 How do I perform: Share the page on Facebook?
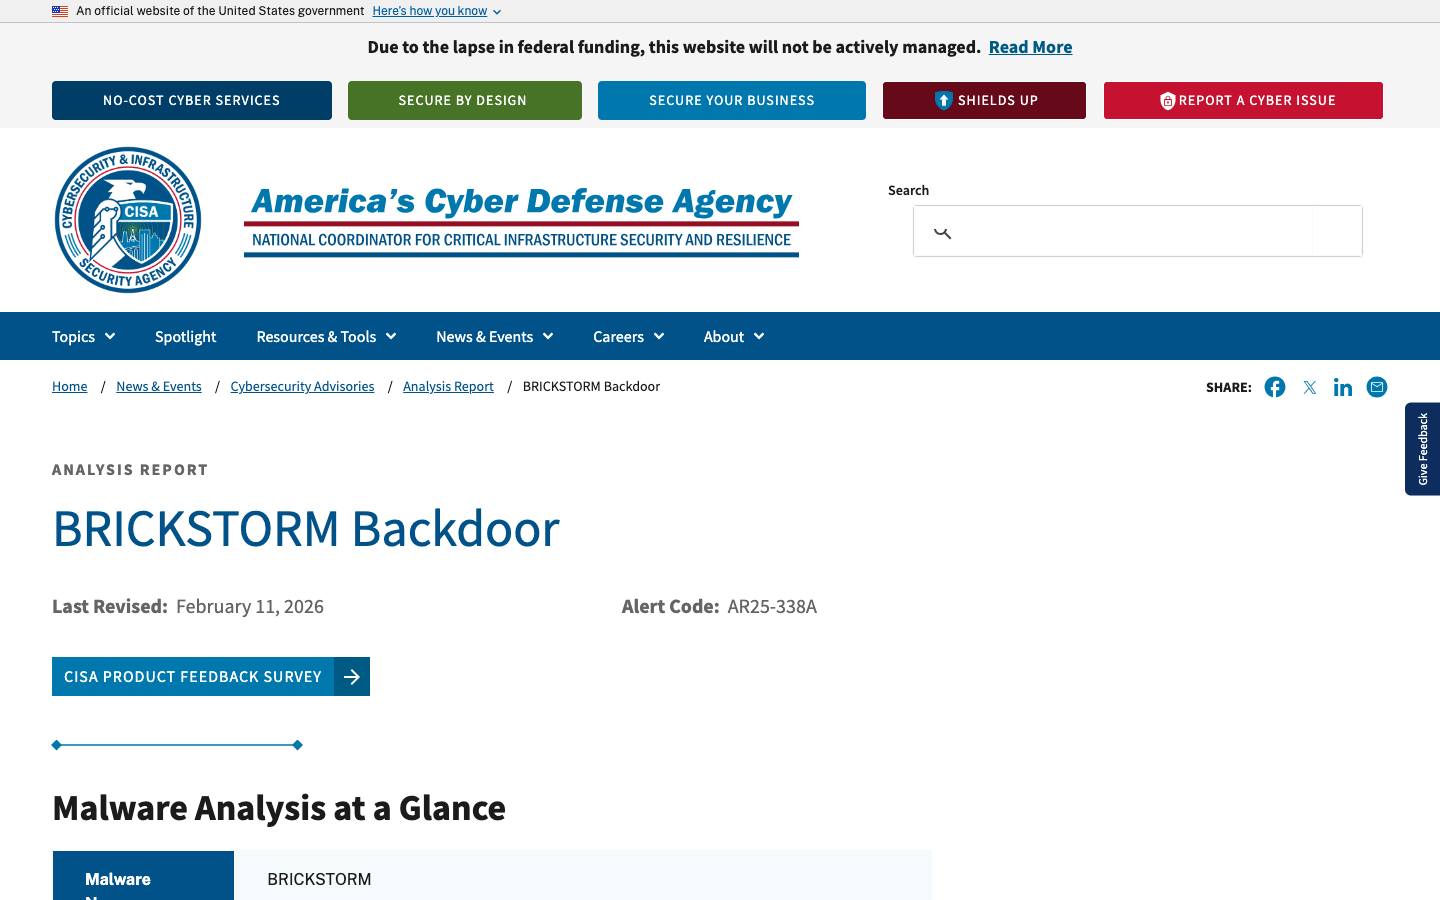coord(1275,387)
